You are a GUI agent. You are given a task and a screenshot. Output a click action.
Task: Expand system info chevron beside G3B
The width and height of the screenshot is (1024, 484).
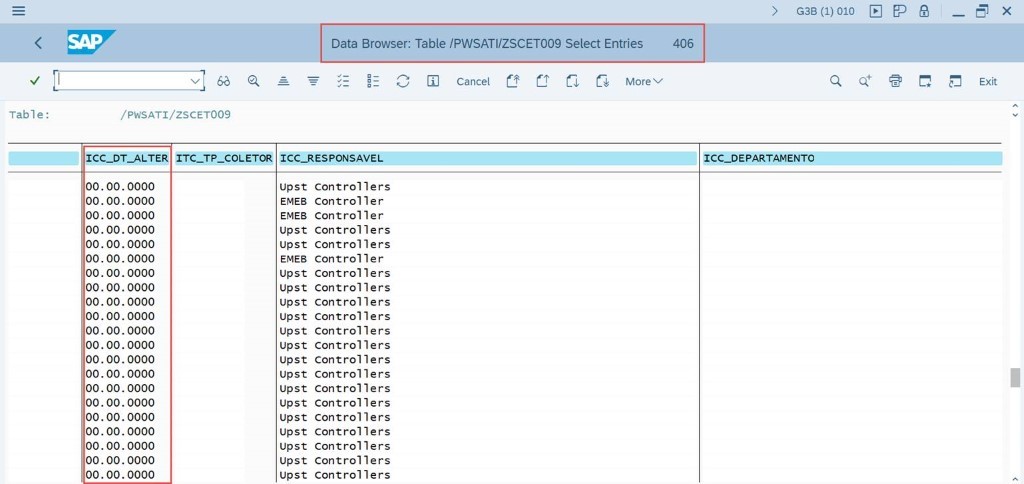point(775,11)
